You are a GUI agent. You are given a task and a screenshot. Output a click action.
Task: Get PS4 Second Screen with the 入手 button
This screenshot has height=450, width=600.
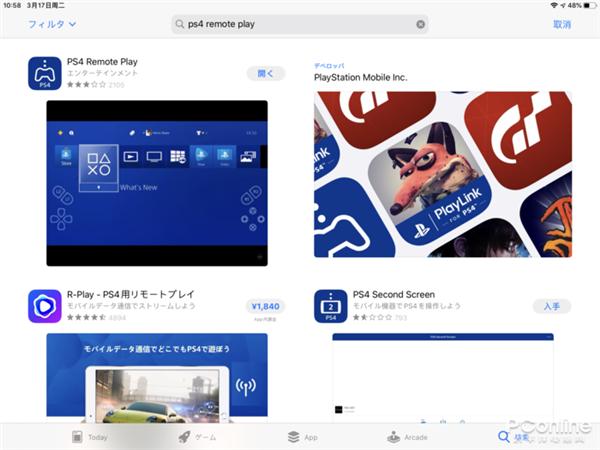(x=551, y=306)
